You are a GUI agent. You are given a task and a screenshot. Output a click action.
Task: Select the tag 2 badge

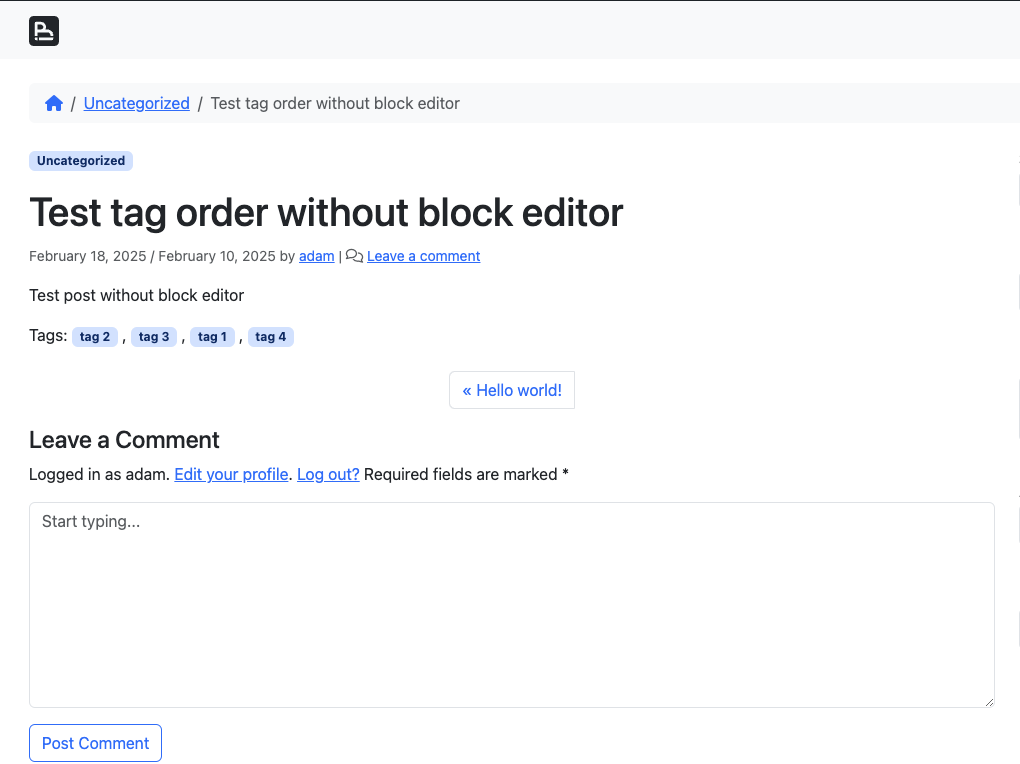[95, 337]
